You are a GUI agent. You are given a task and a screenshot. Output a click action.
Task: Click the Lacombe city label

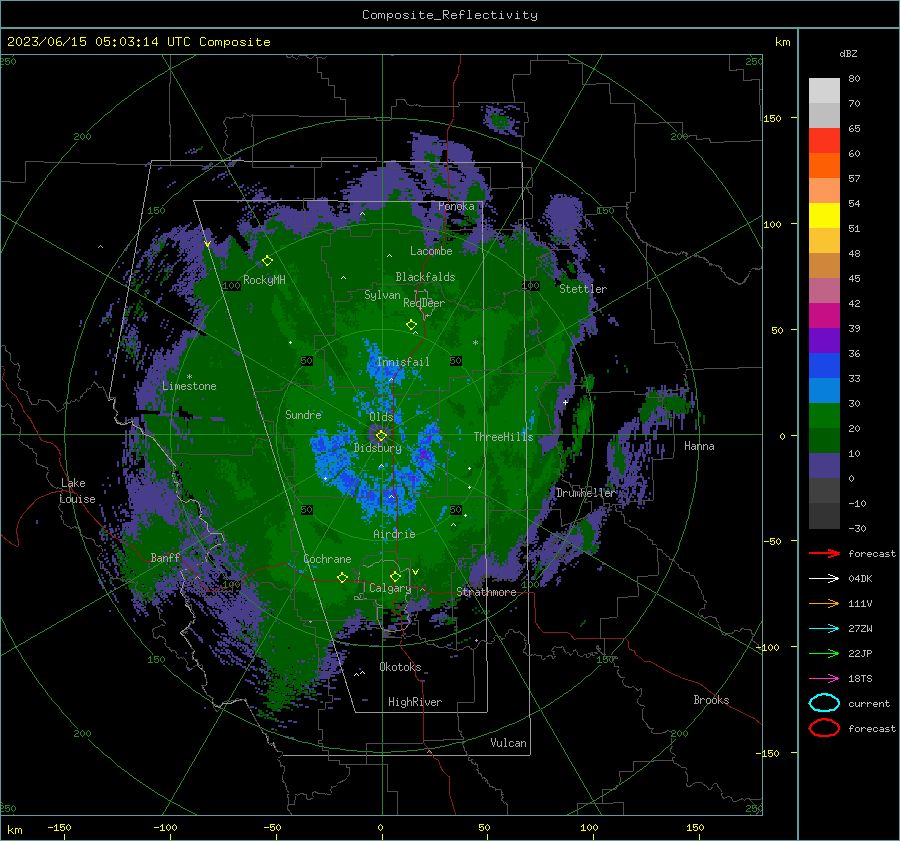431,251
